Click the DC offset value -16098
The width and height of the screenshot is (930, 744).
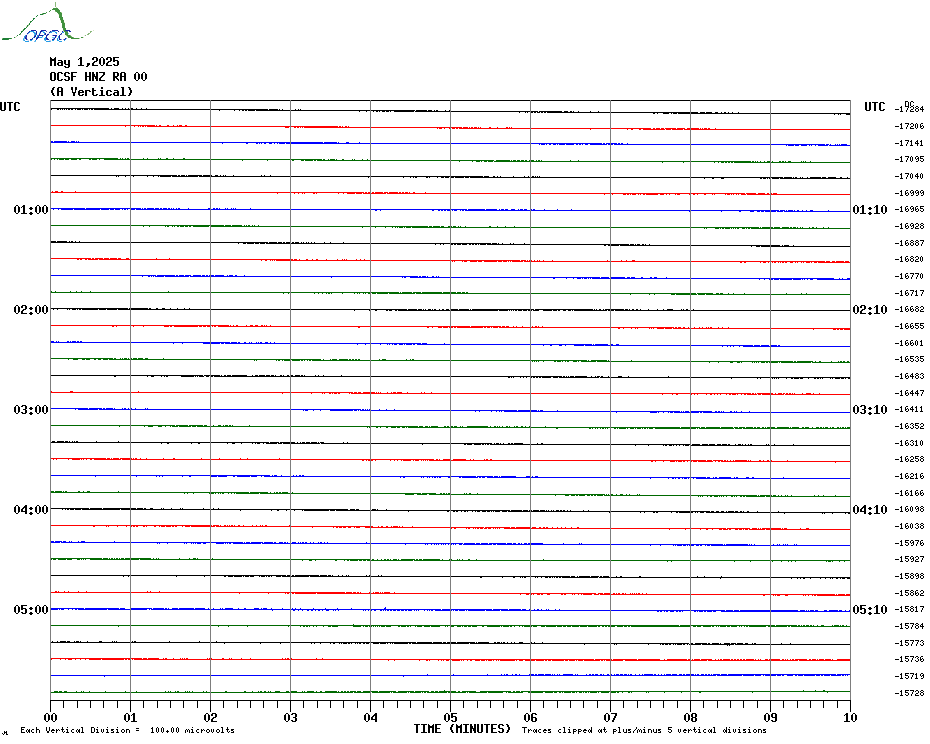pos(909,509)
